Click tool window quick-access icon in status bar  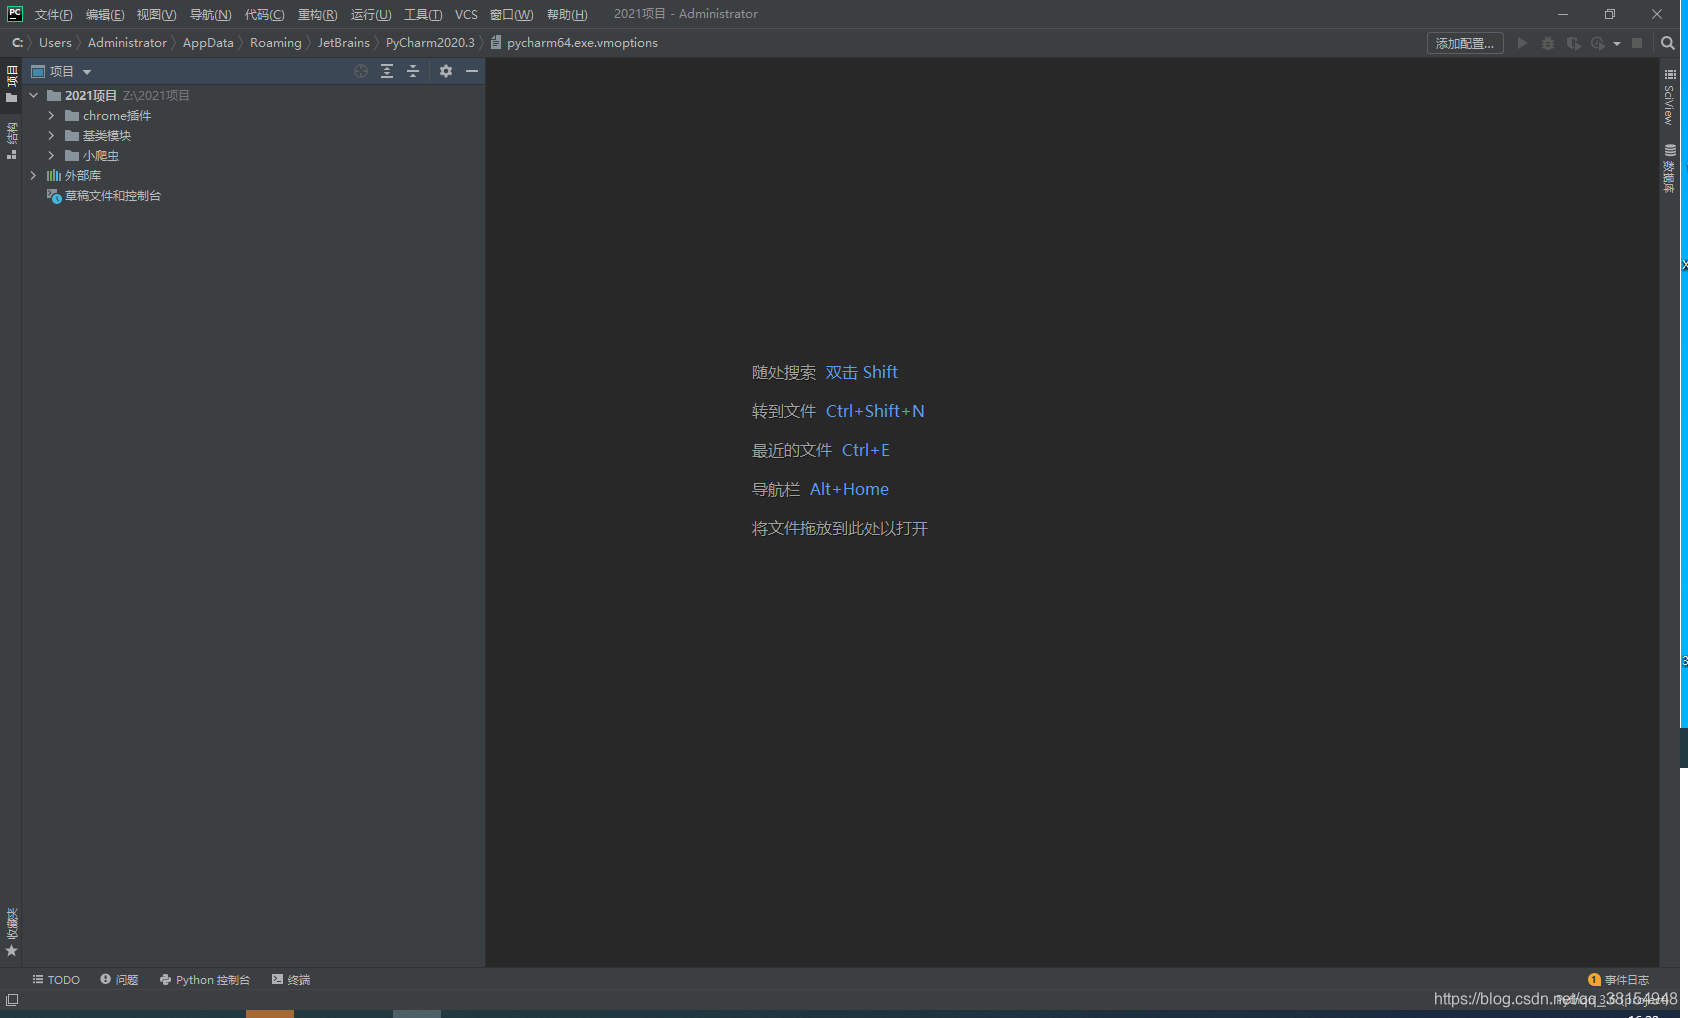tap(12, 1000)
